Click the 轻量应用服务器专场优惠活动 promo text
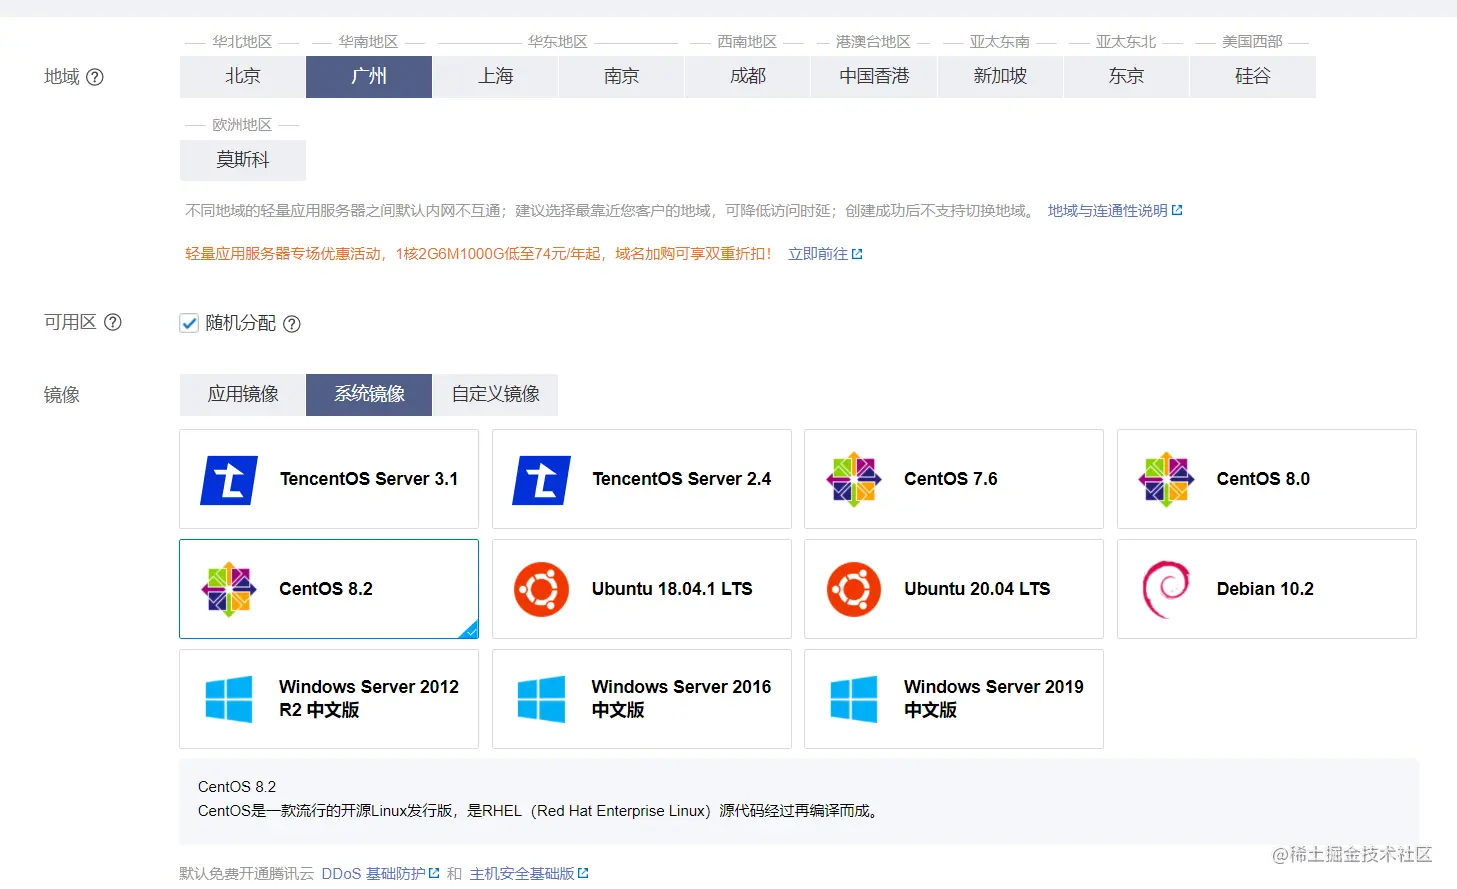 [x=479, y=254]
